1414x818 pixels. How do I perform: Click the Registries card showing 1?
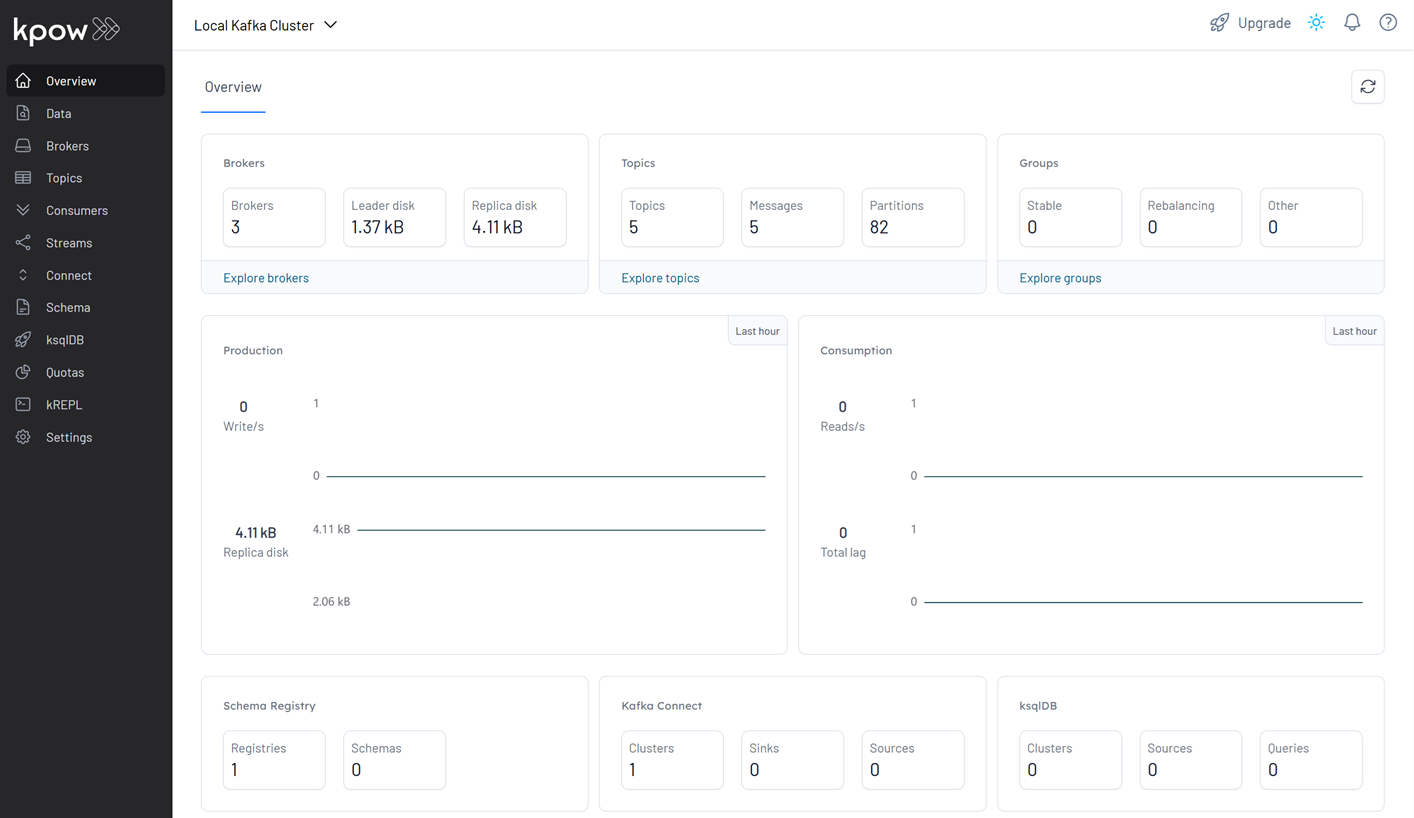[274, 760]
